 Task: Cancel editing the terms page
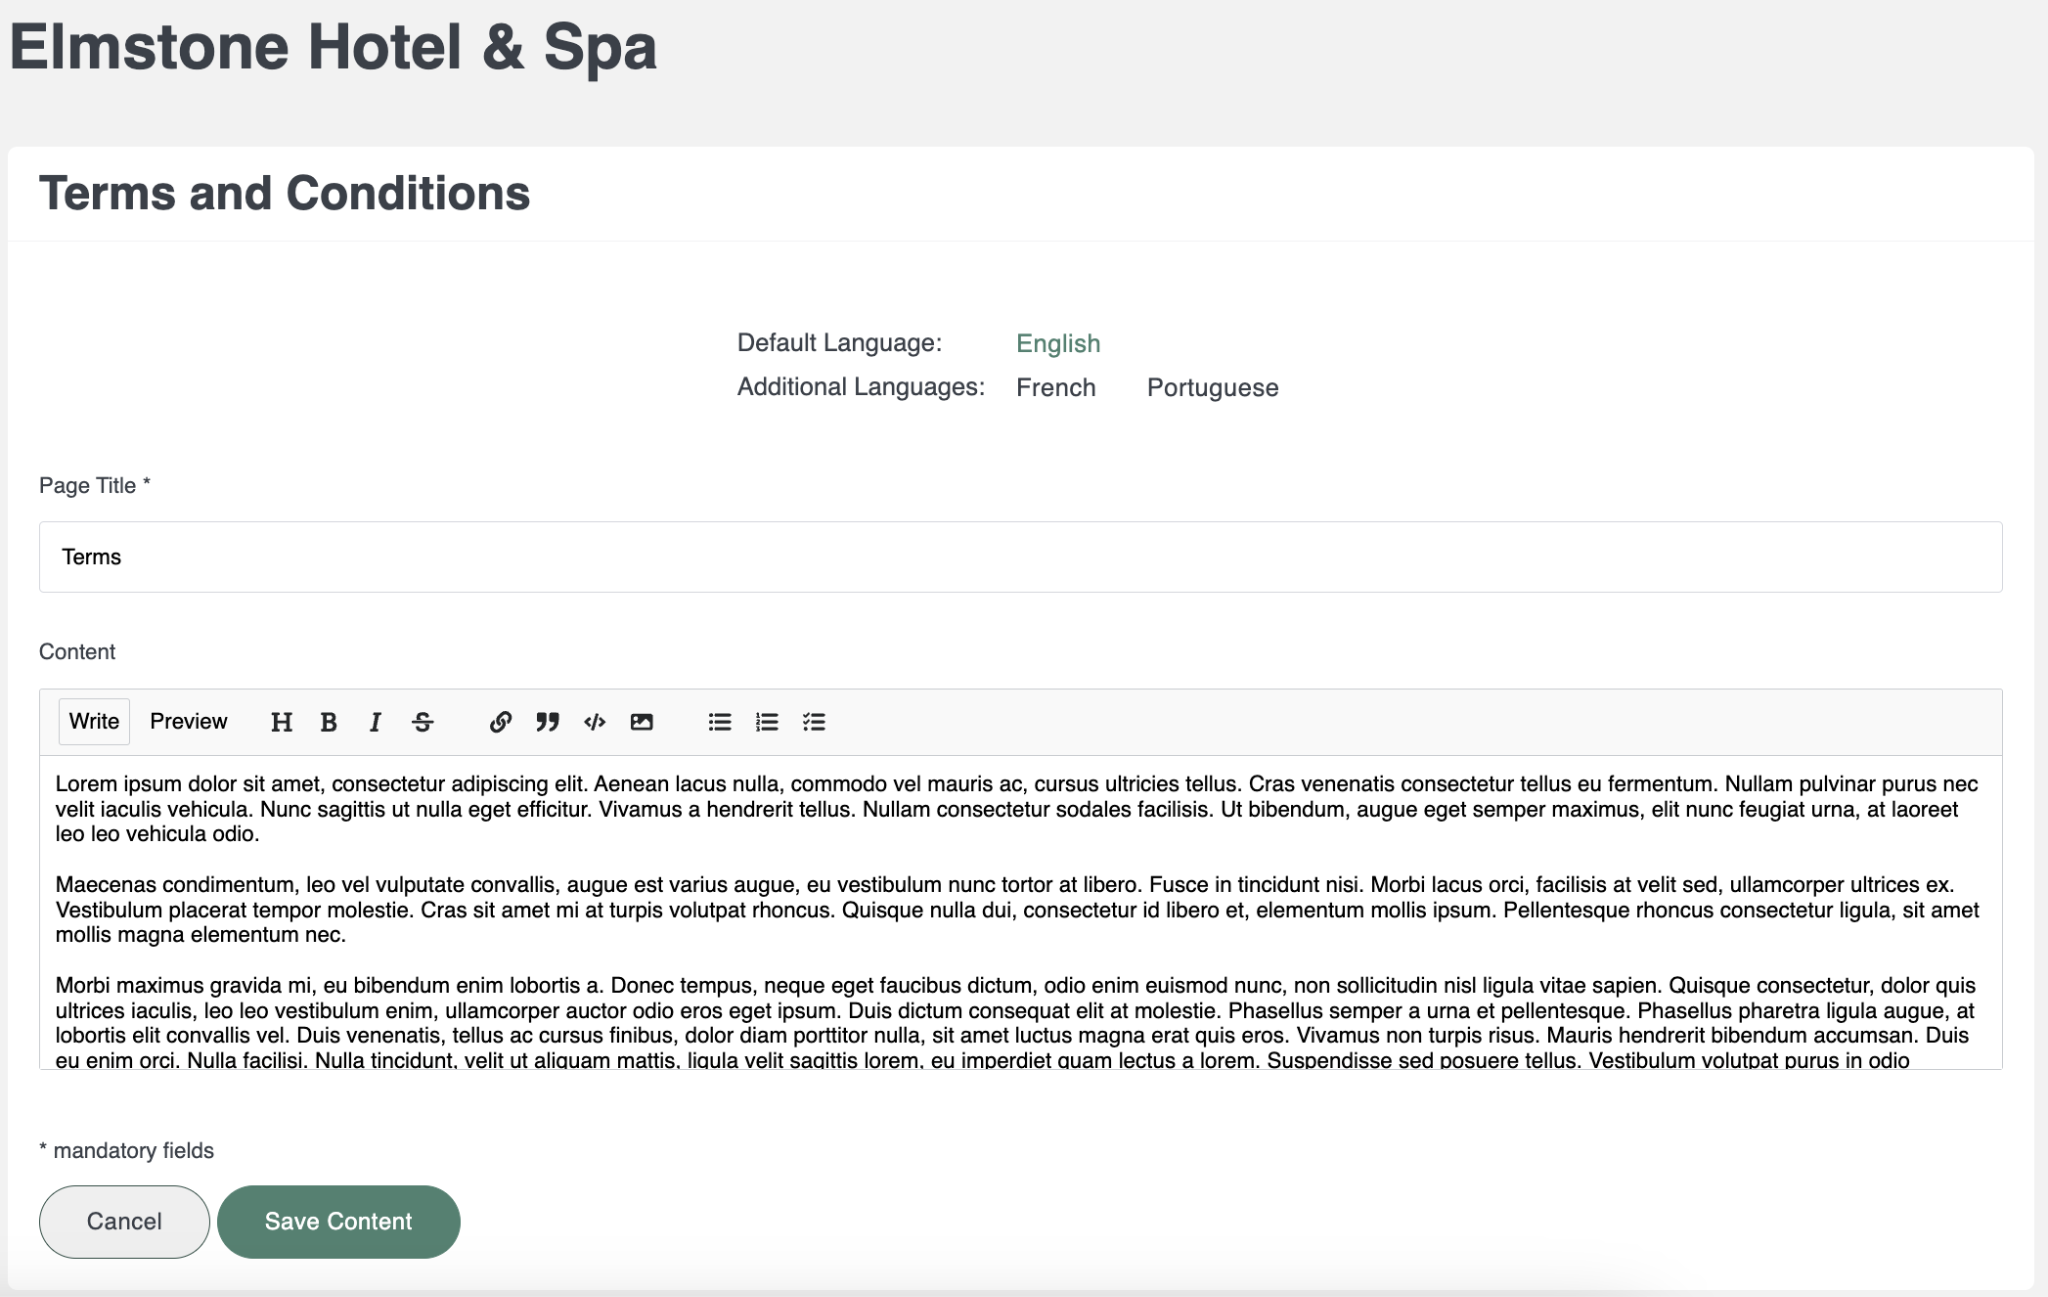[124, 1221]
